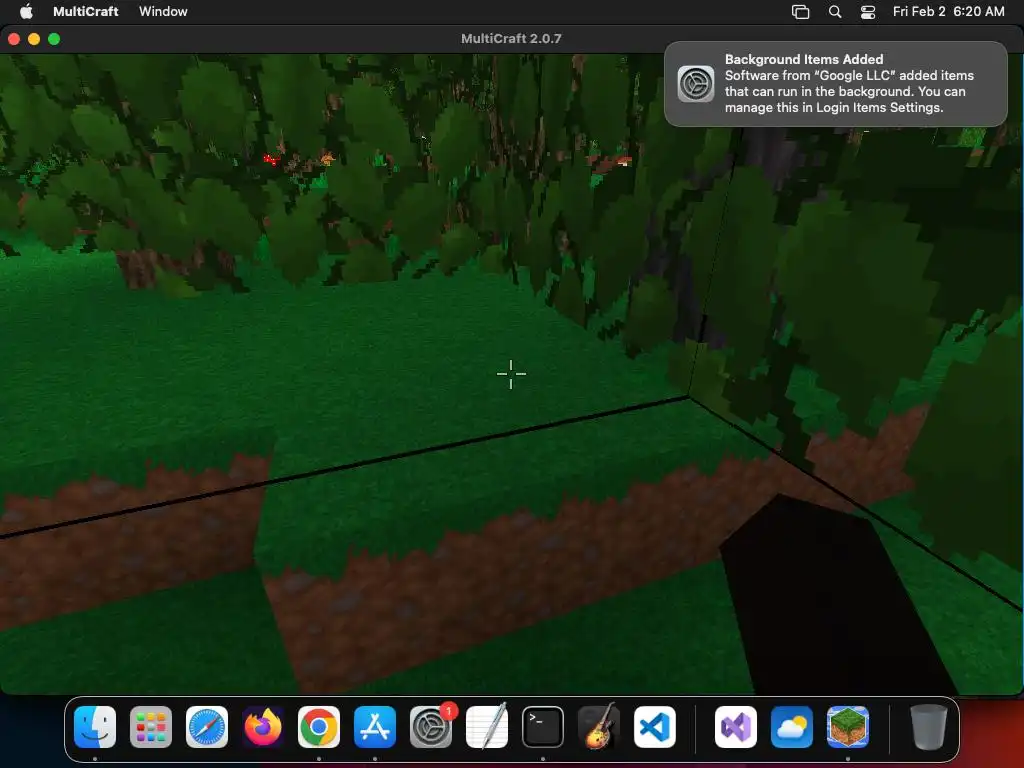Open Terminal from the dock

543,727
